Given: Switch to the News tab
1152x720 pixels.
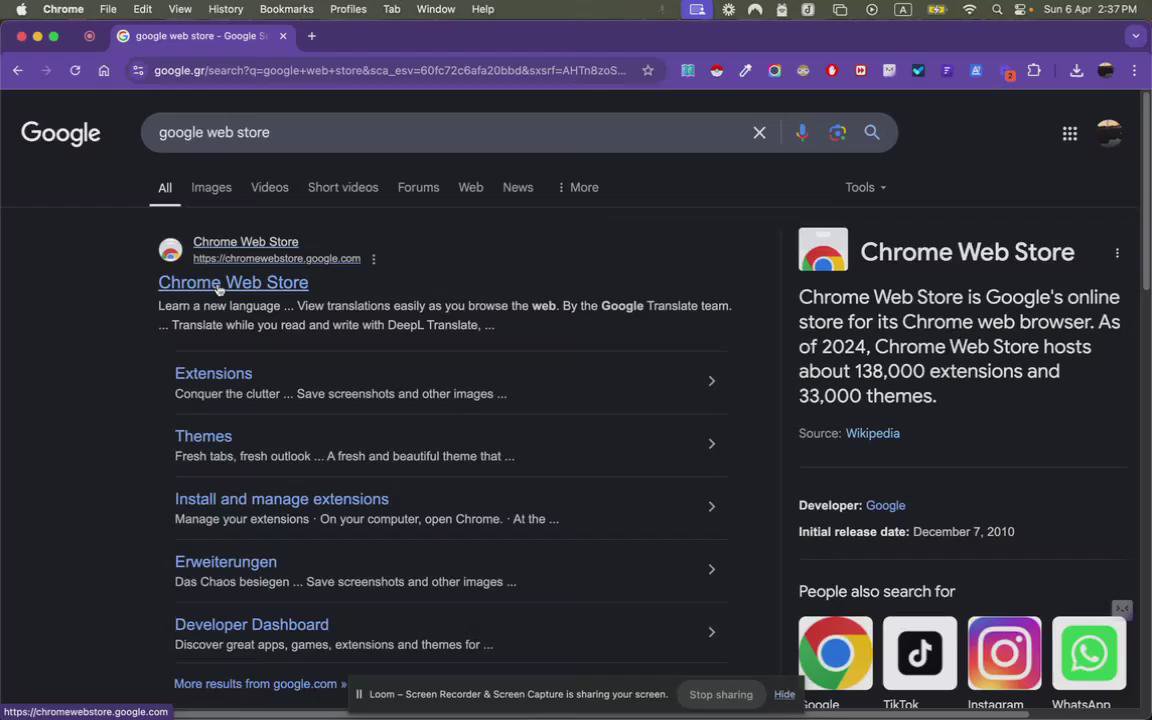Looking at the screenshot, I should click(518, 187).
